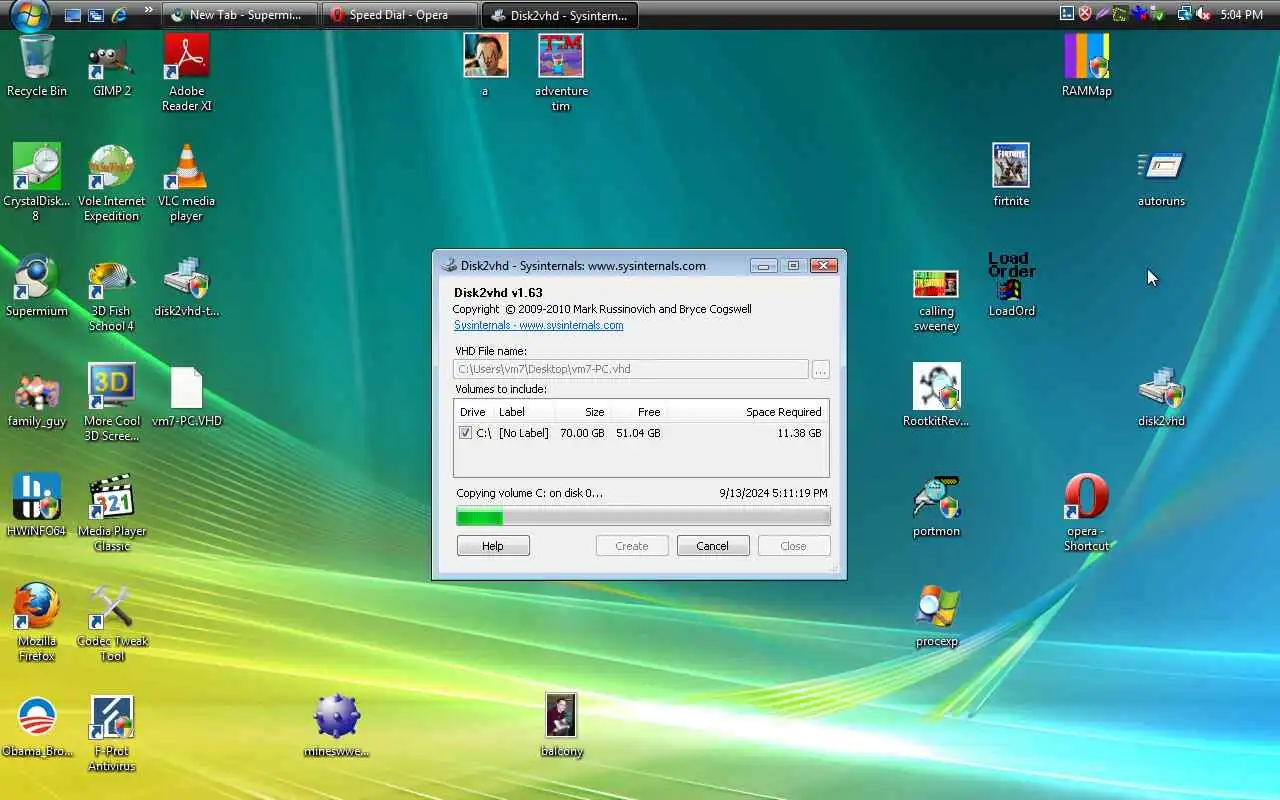Select the vm7-PC.VHD file icon

(187, 396)
